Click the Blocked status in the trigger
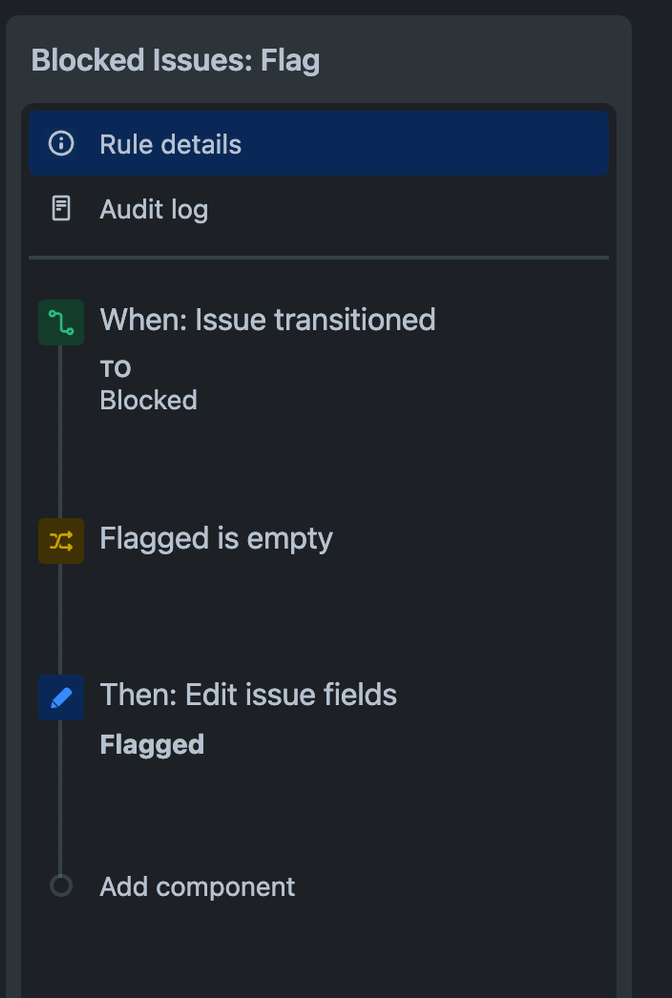672x998 pixels. (x=148, y=400)
